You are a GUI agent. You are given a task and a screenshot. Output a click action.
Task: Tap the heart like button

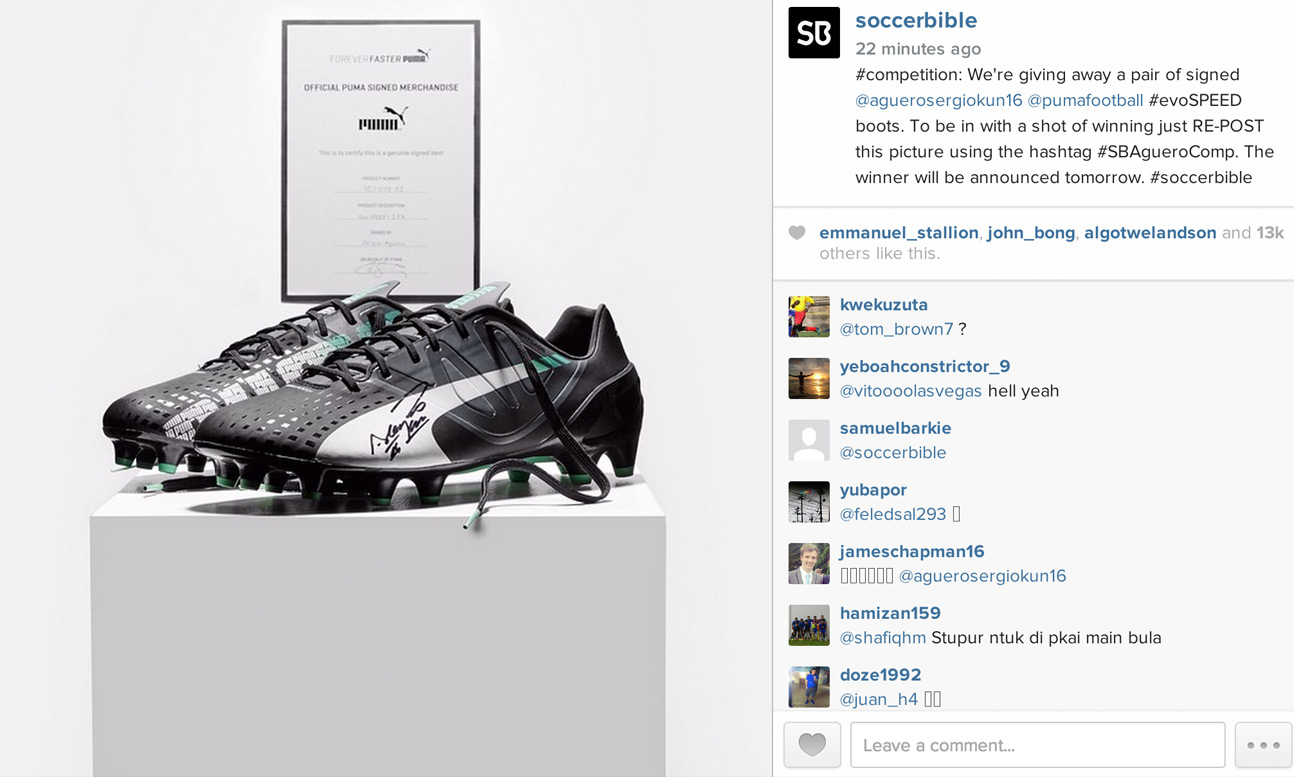pos(812,745)
